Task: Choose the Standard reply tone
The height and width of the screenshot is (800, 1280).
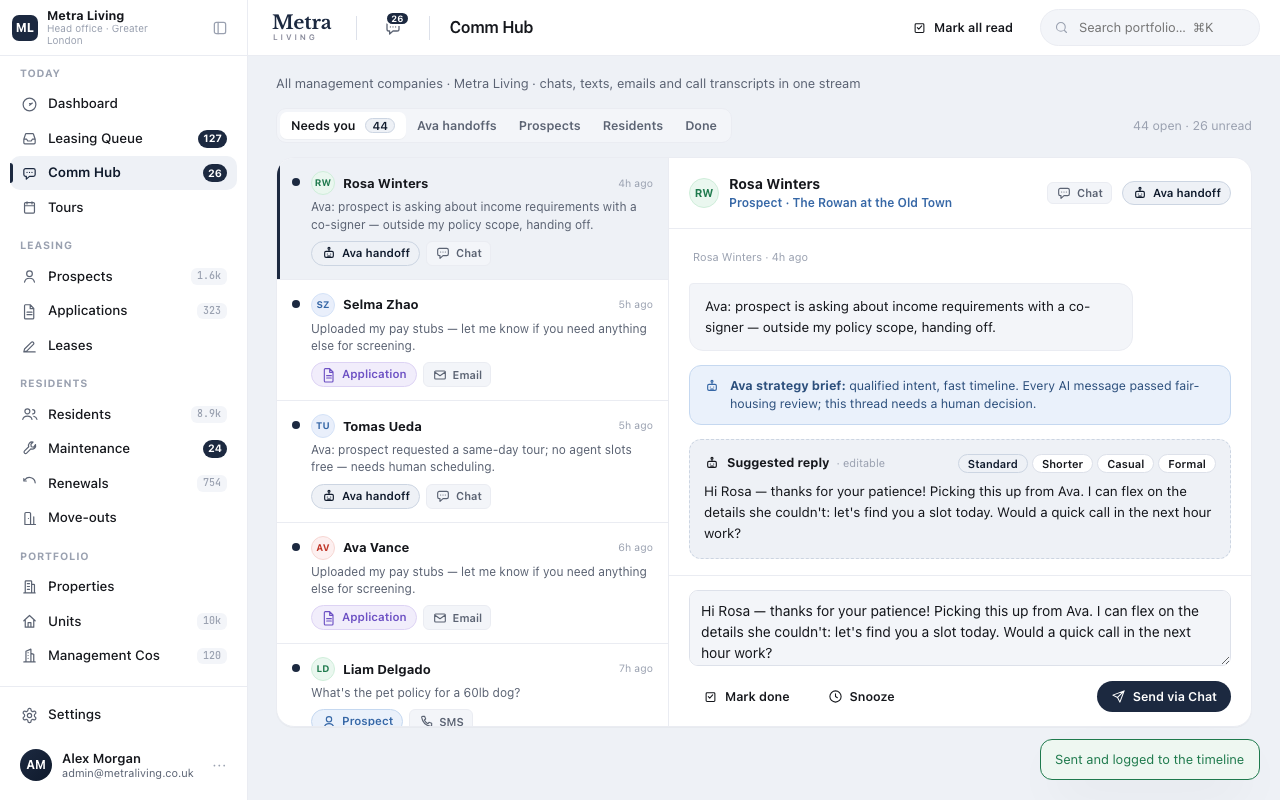Action: coord(992,464)
